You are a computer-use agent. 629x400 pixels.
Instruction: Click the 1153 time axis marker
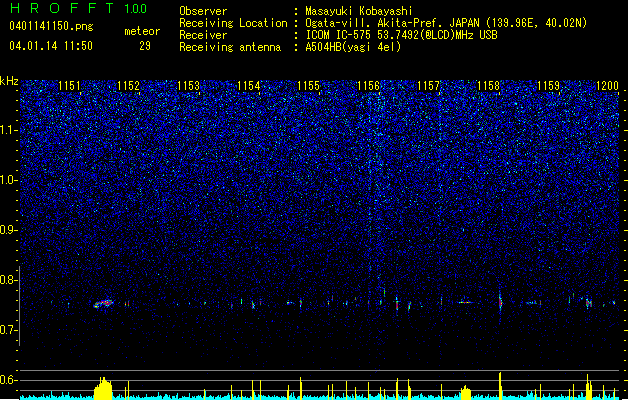coord(189,86)
